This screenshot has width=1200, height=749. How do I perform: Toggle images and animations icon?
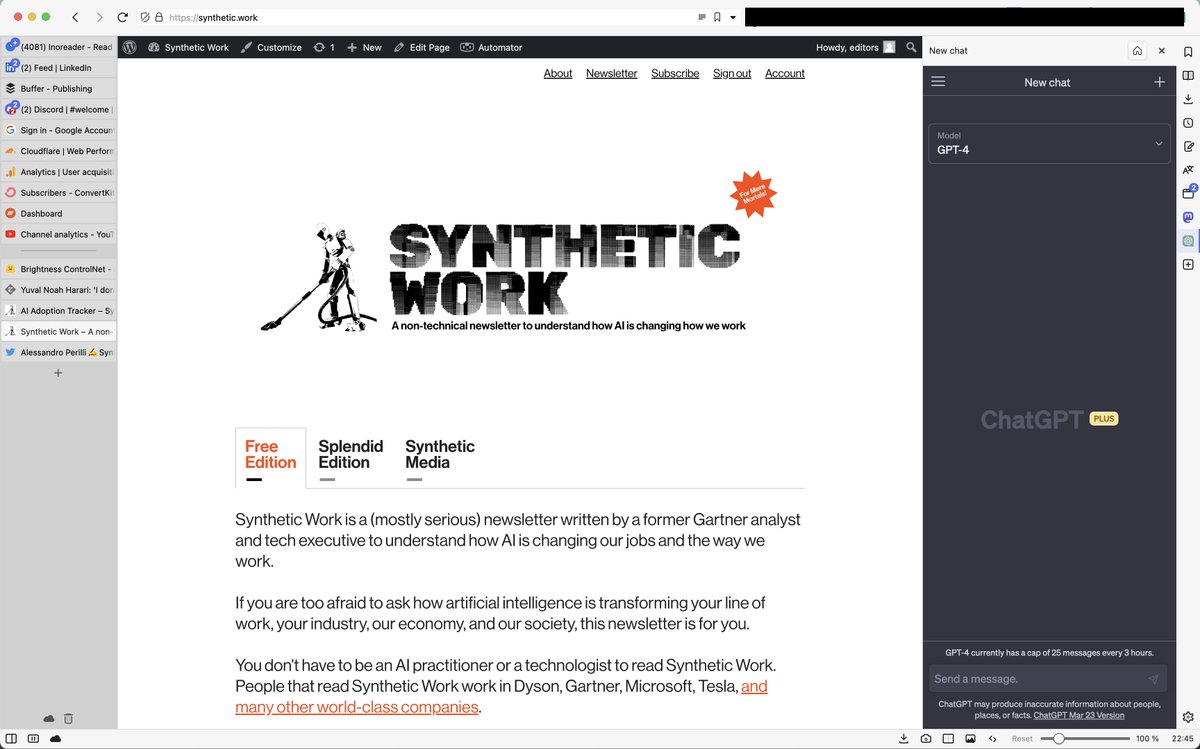pos(970,738)
